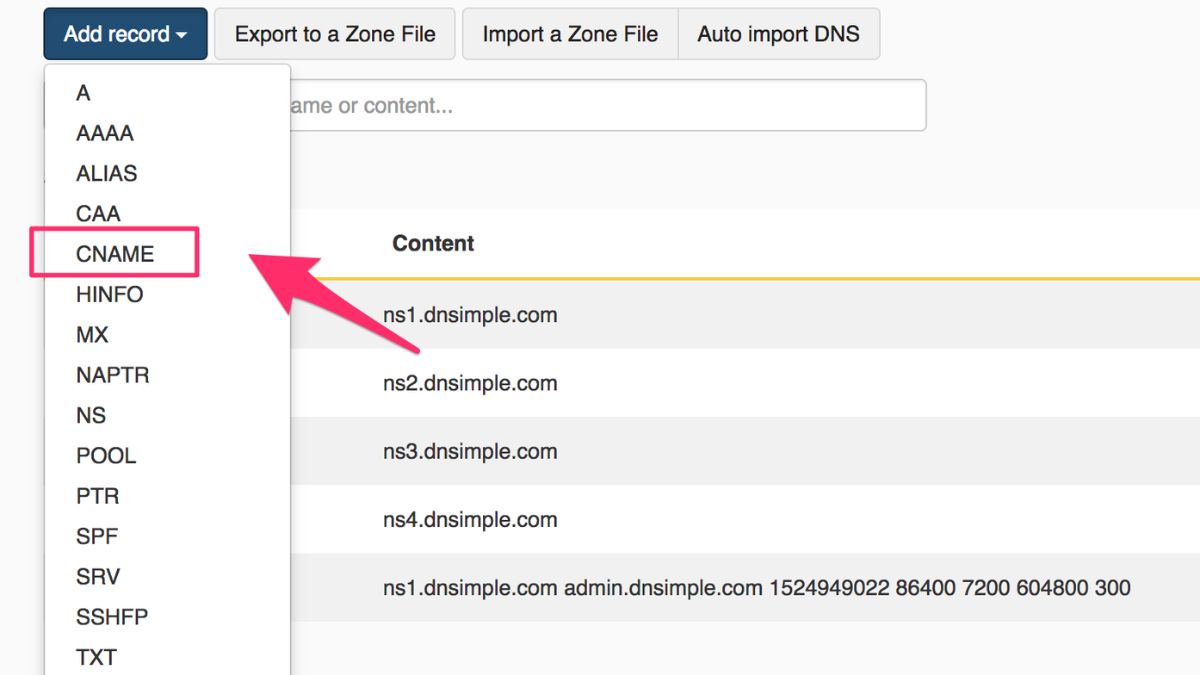Select NS record type option
This screenshot has height=675, width=1200.
tap(90, 415)
